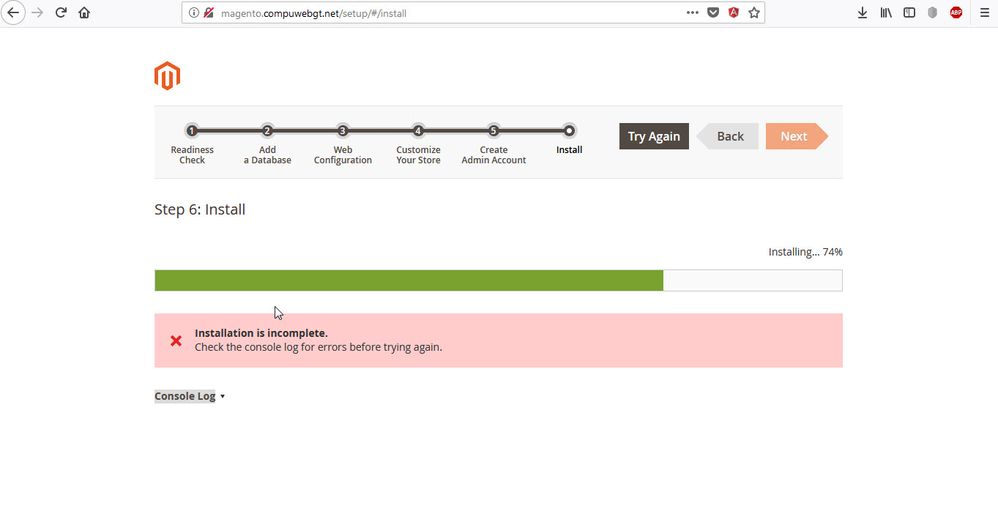Click the Magento logo
This screenshot has height=506, width=998.
click(167, 76)
